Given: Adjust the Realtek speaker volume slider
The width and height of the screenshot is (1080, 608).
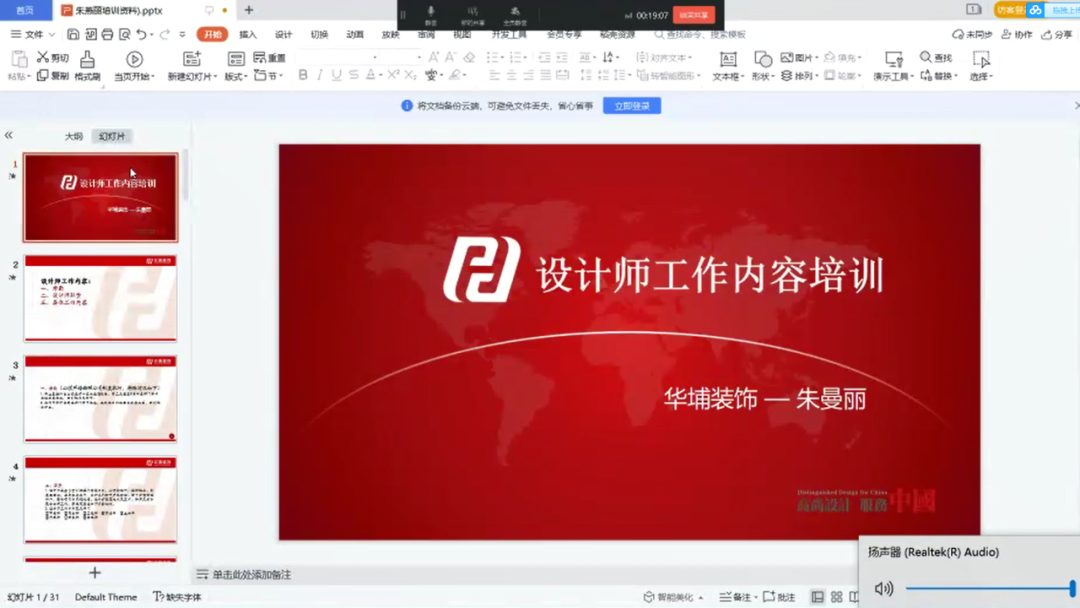Looking at the screenshot, I should (988, 589).
